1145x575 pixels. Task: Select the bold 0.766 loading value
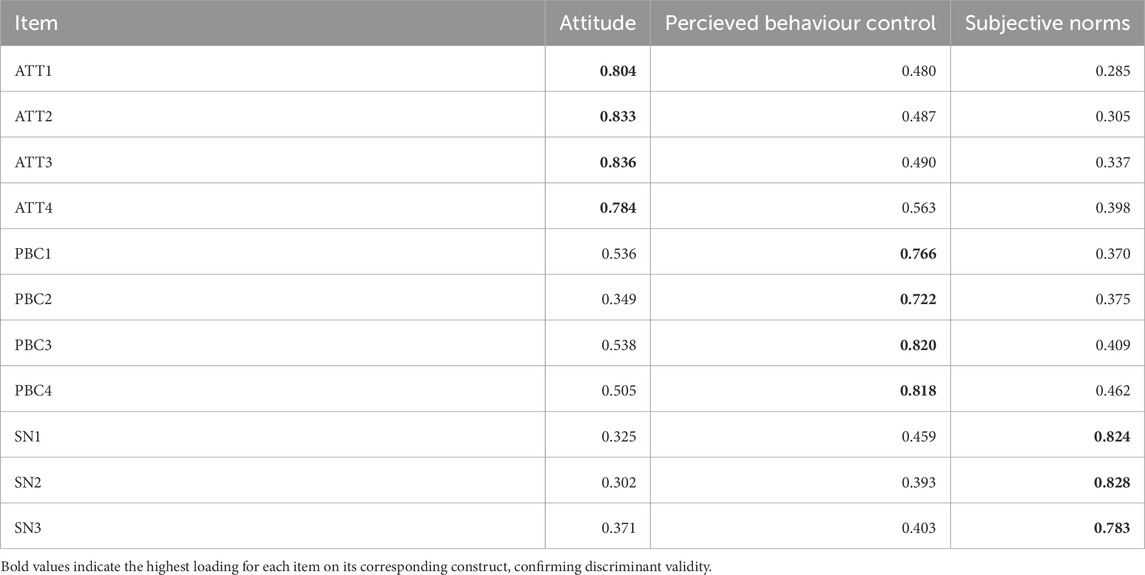[x=918, y=254]
